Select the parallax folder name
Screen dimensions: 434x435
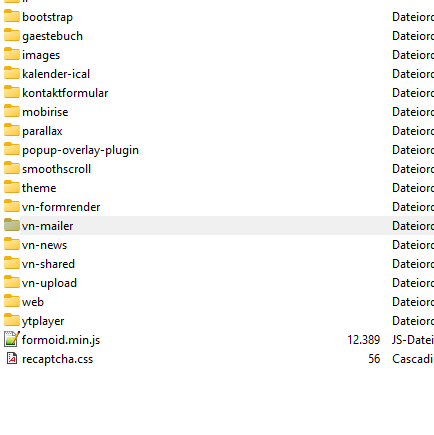tap(42, 131)
